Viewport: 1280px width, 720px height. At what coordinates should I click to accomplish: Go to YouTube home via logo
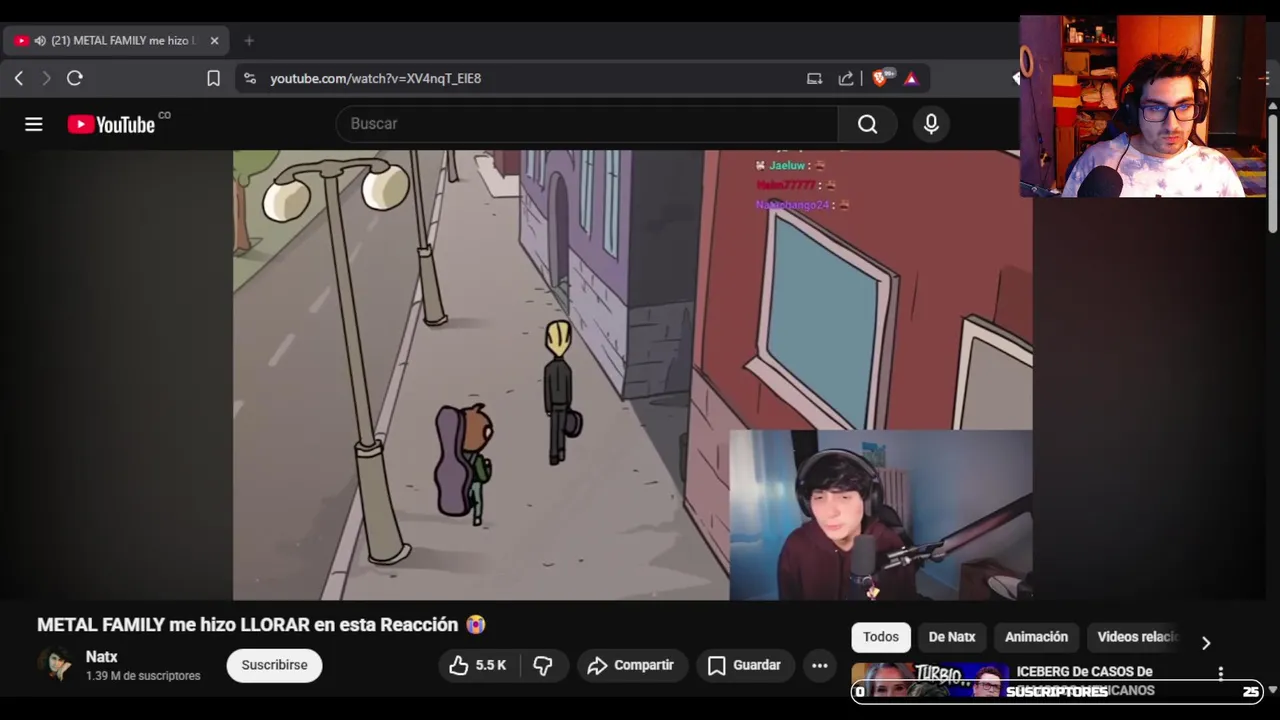111,124
